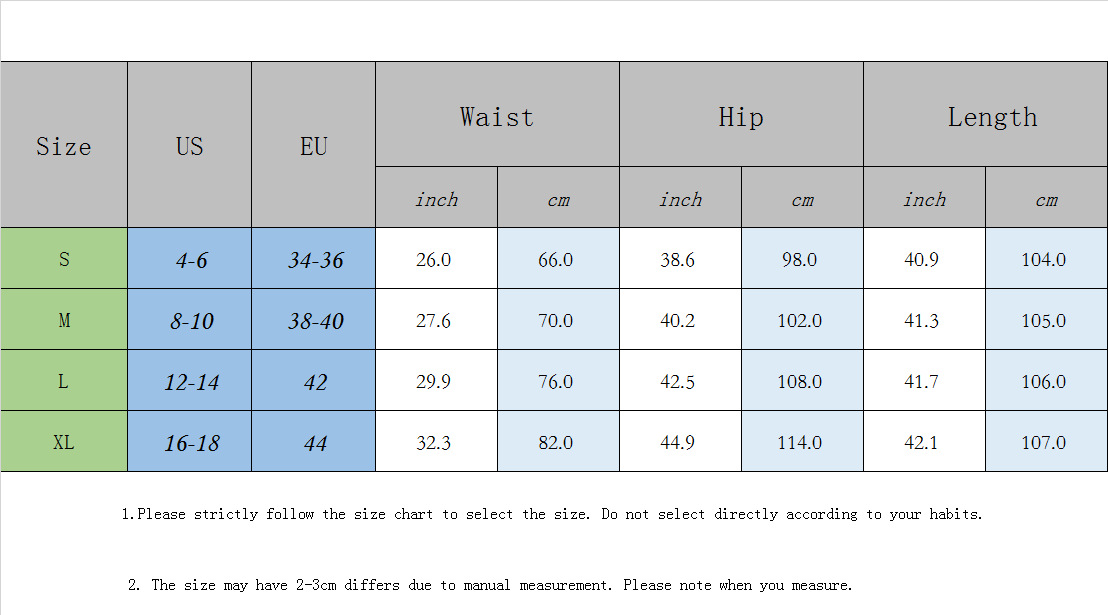Select the 26.0 waist inch value
The width and height of the screenshot is (1108, 615).
tap(434, 260)
